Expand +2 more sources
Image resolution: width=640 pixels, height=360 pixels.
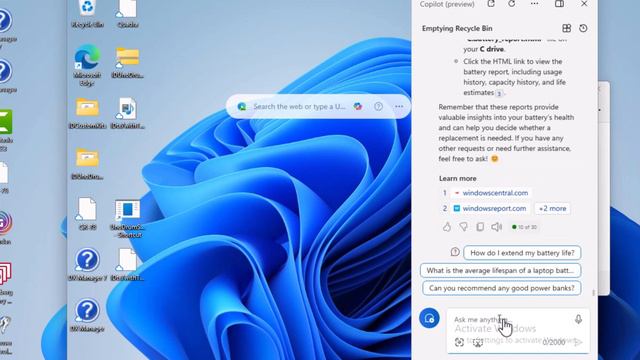point(552,208)
